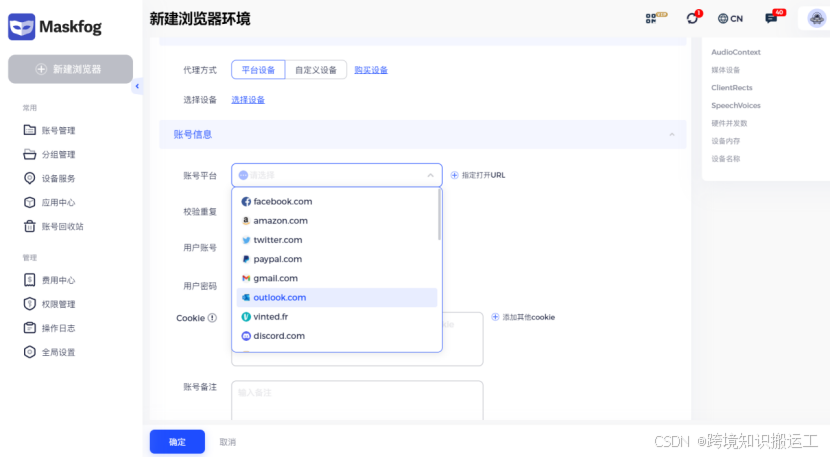Jump to 硬件并发数 in right panel
The width and height of the screenshot is (830, 457).
coord(729,123)
